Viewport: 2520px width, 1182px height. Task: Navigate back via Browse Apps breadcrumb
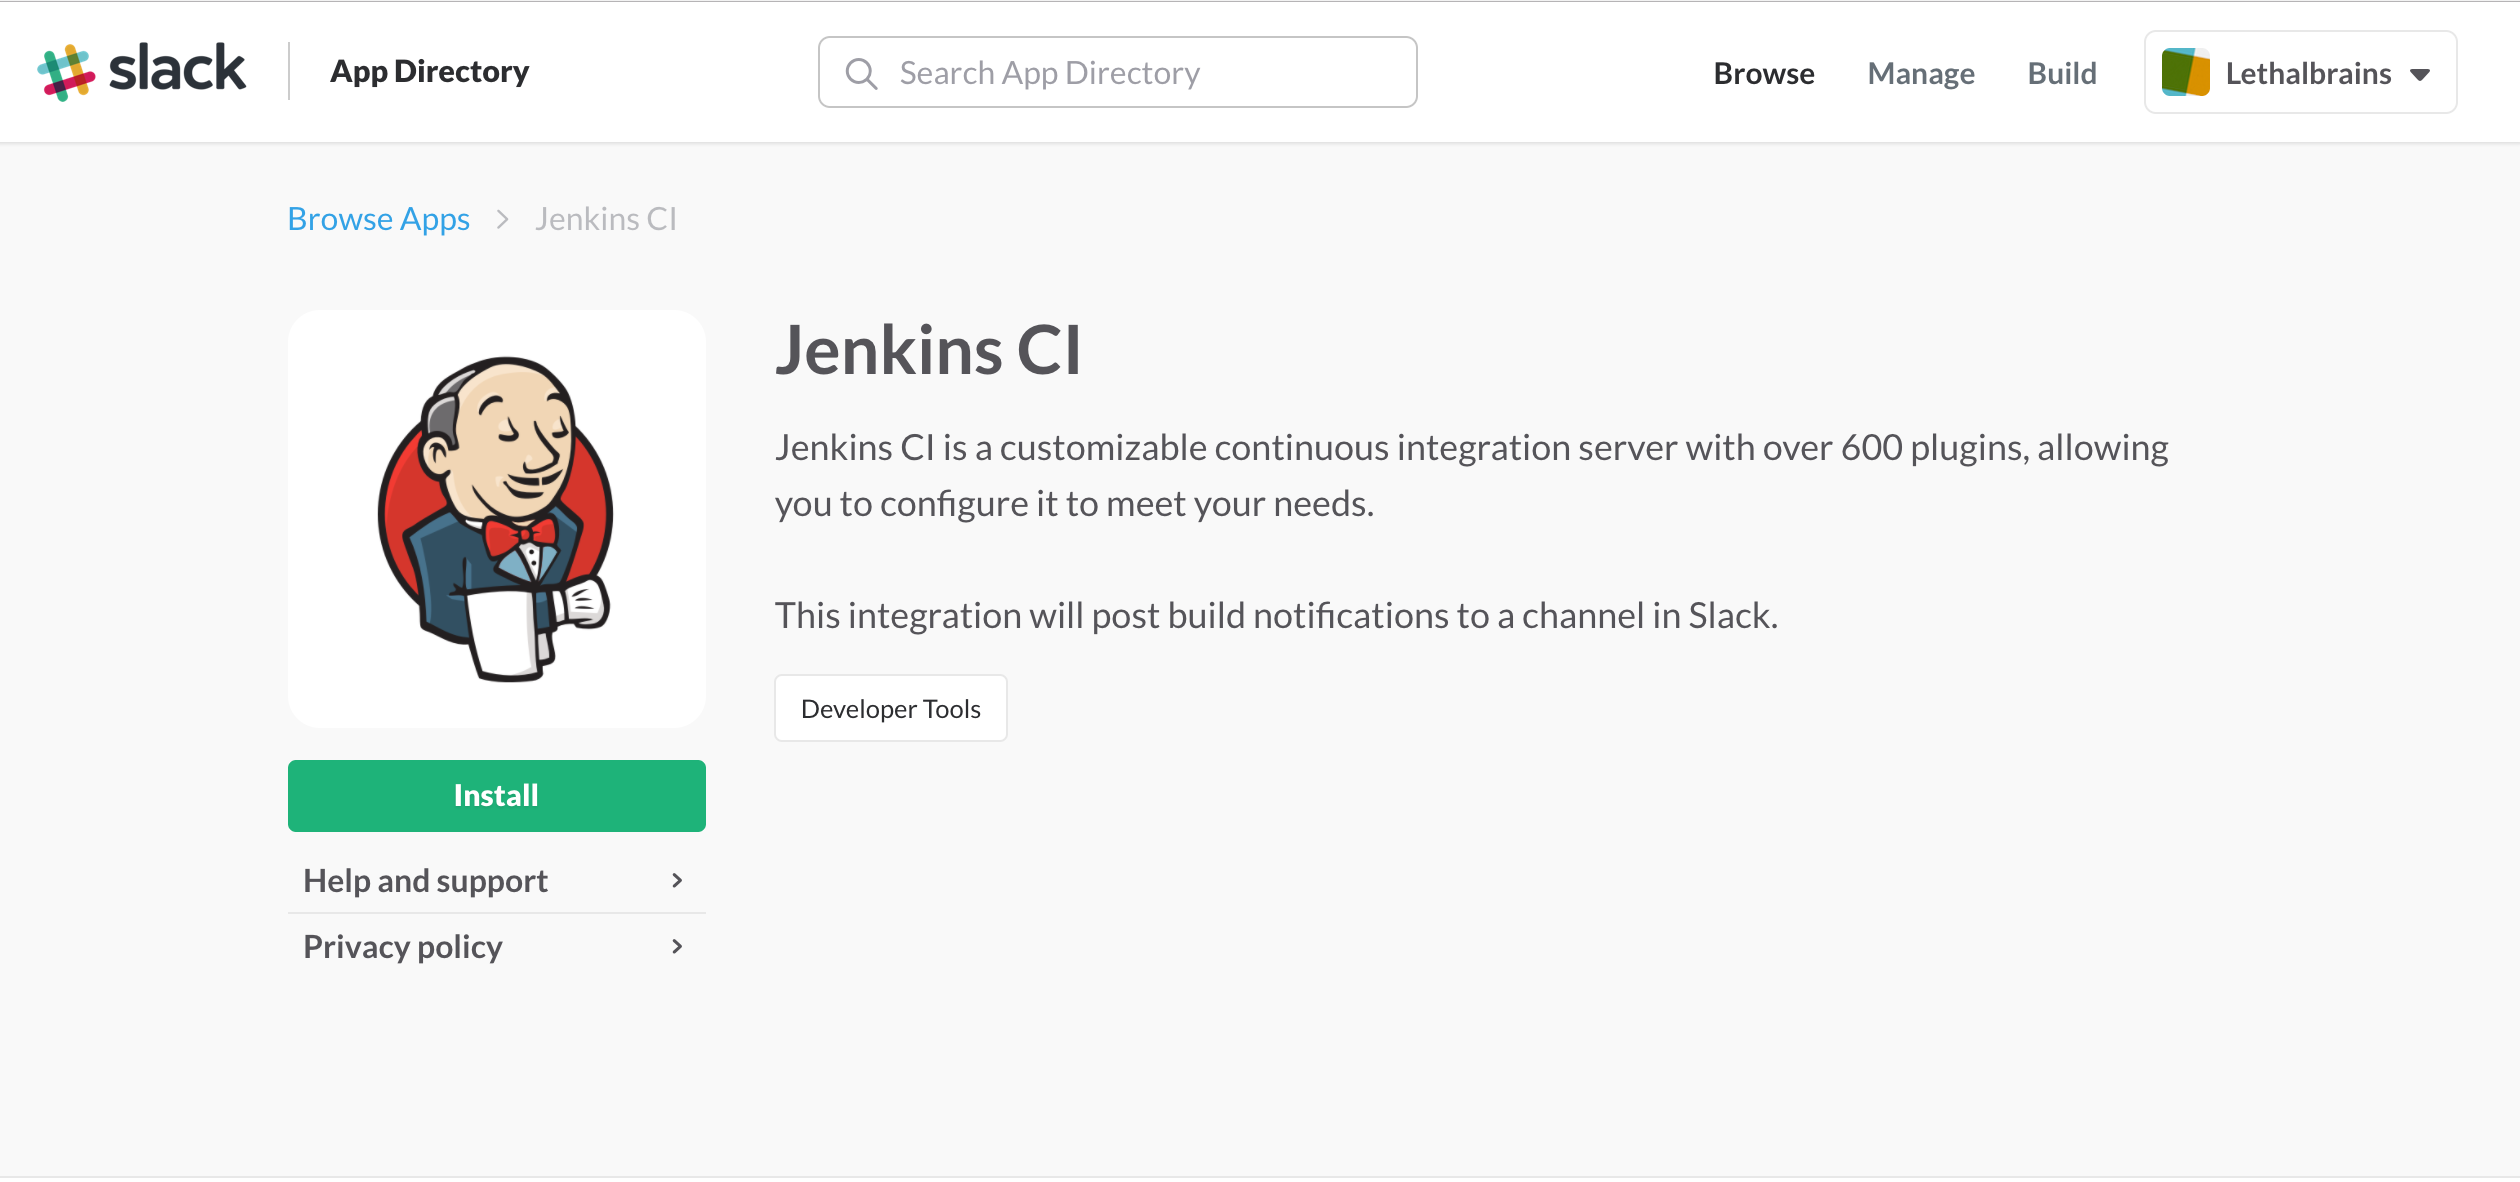tap(378, 218)
